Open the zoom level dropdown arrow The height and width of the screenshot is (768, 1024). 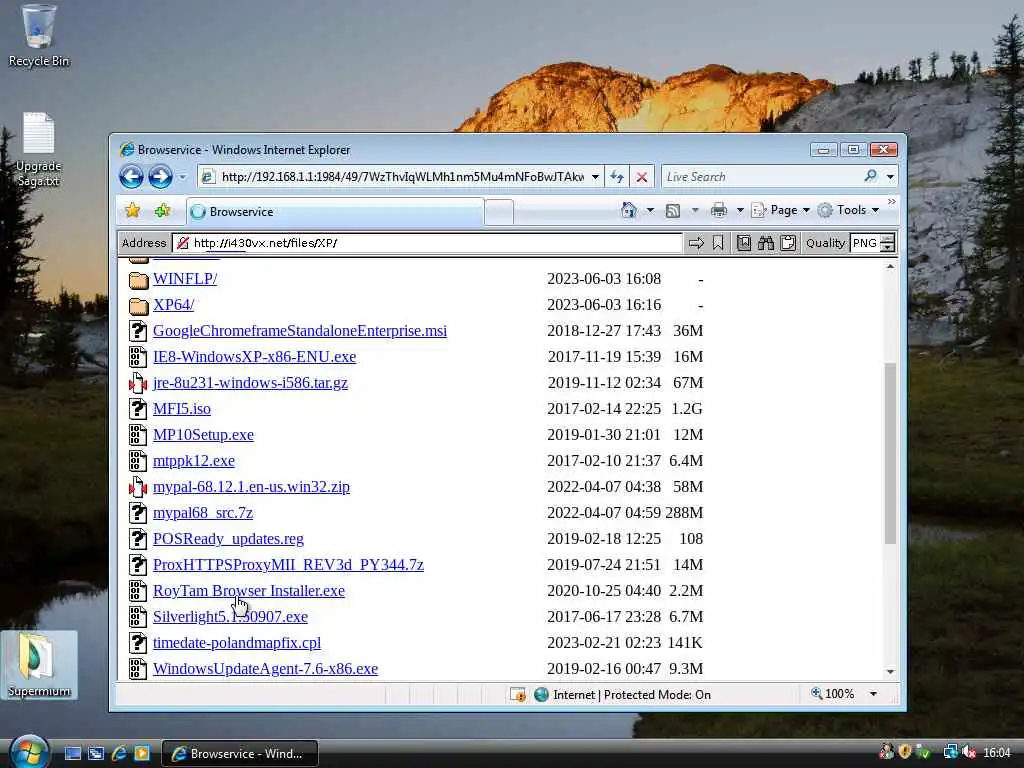pos(873,694)
